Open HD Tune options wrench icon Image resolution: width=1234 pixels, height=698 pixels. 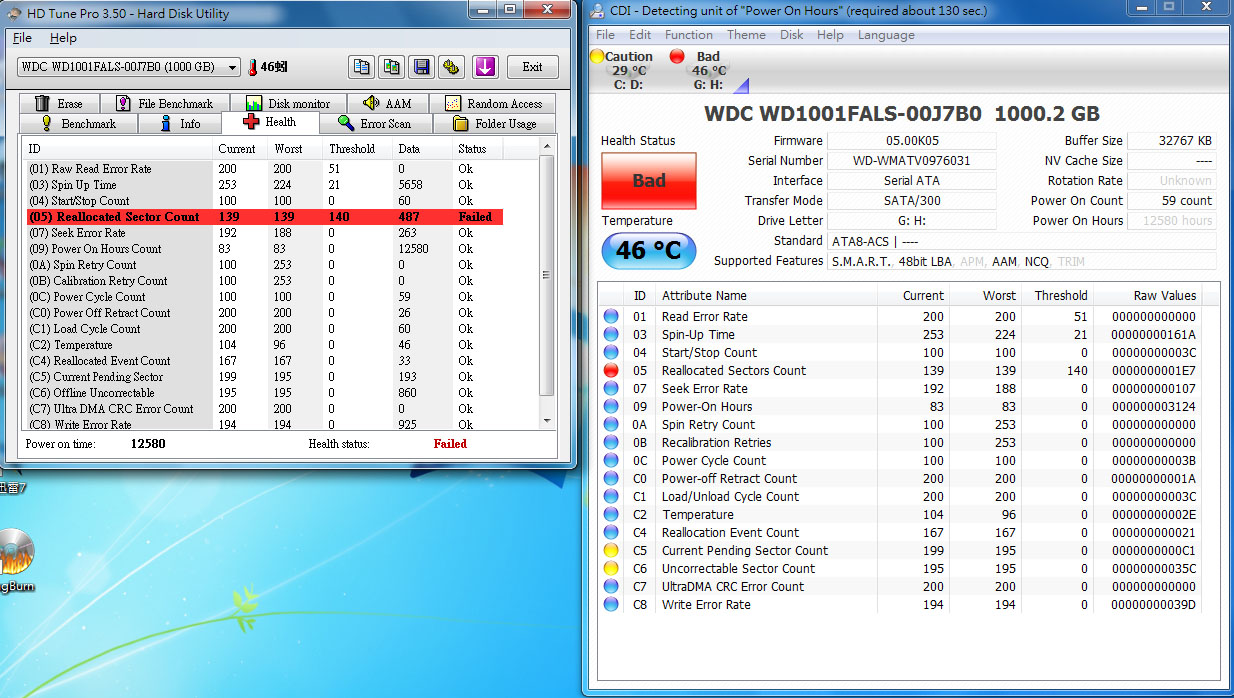point(451,67)
